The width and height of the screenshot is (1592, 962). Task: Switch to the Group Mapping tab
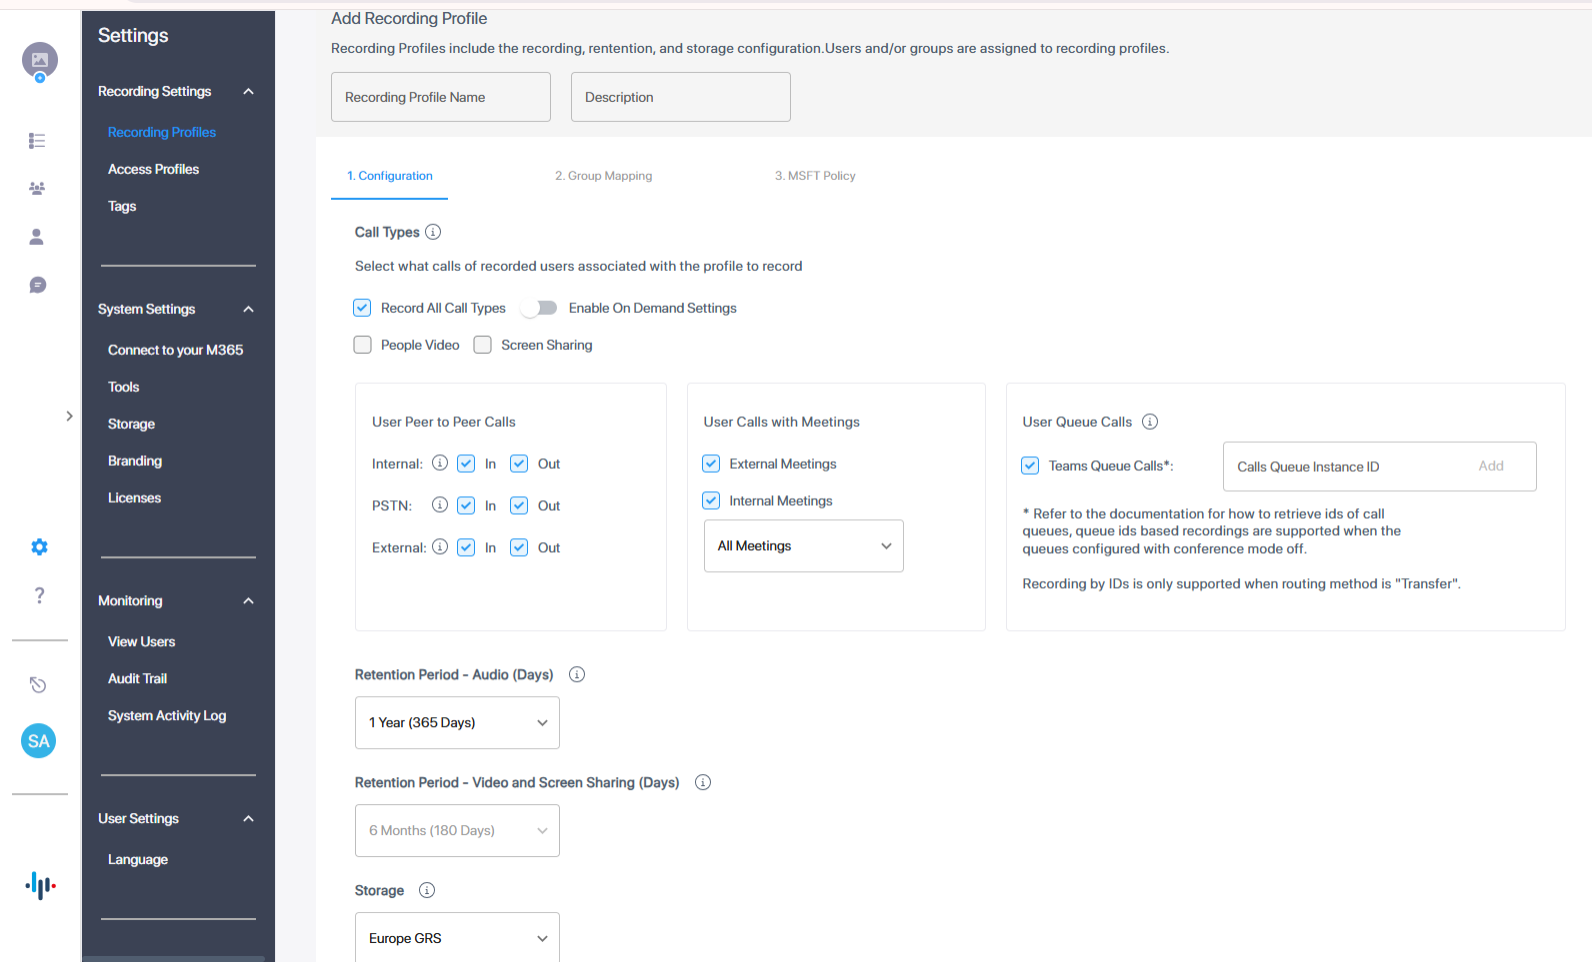pos(603,176)
